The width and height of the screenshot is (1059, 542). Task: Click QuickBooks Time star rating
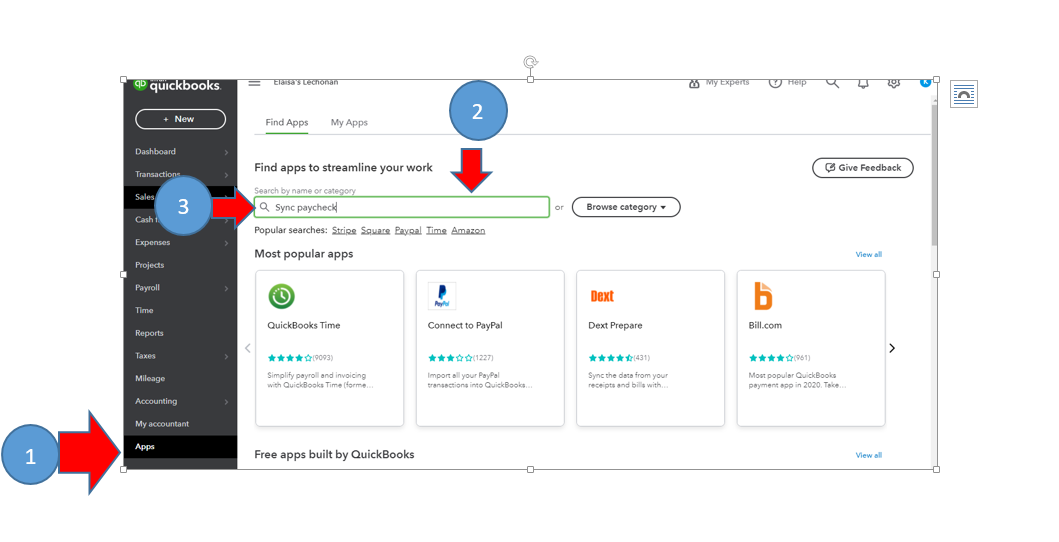pos(290,358)
